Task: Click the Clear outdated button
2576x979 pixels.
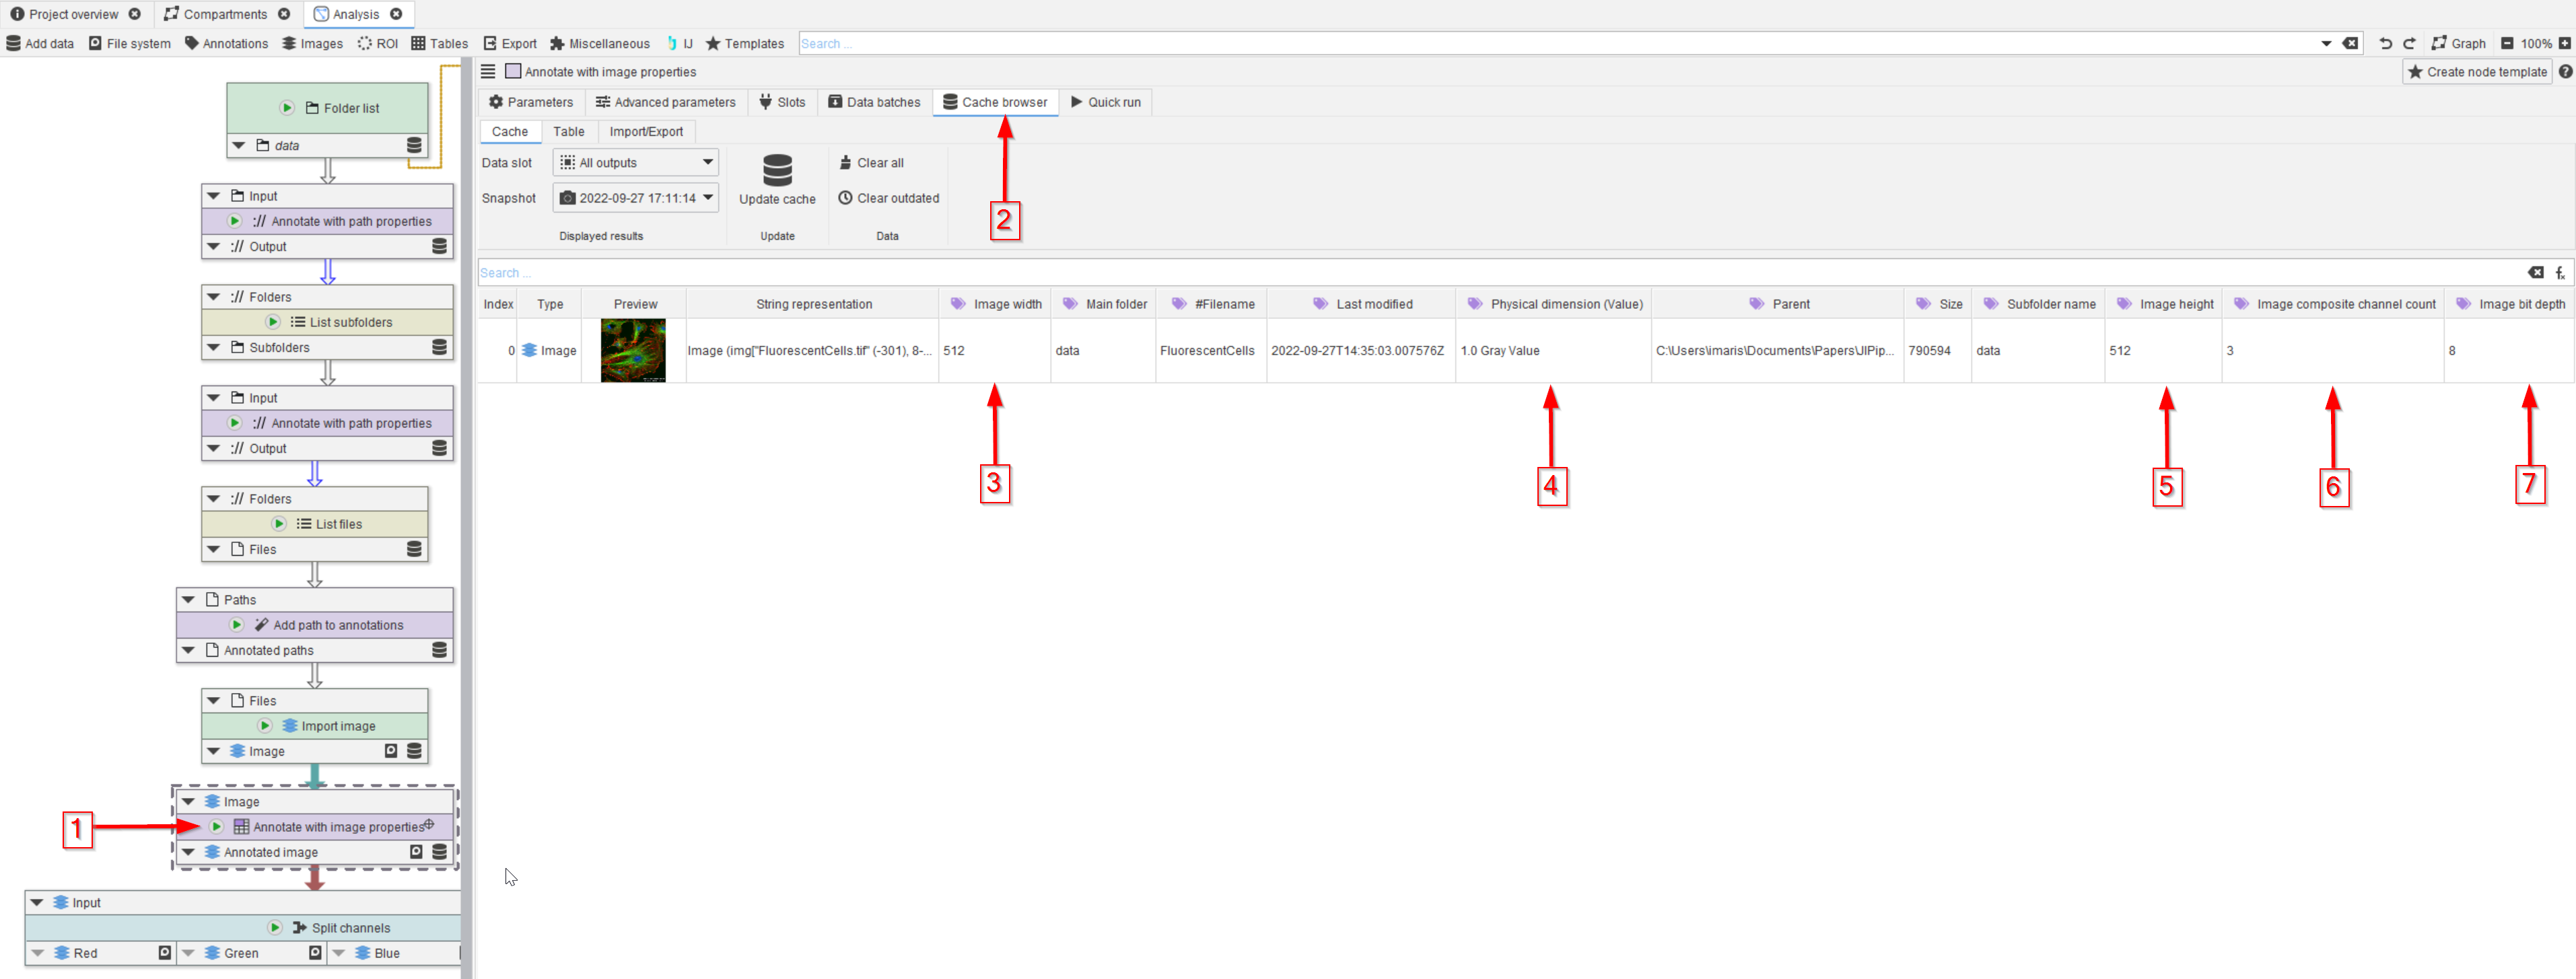Action: pos(888,198)
